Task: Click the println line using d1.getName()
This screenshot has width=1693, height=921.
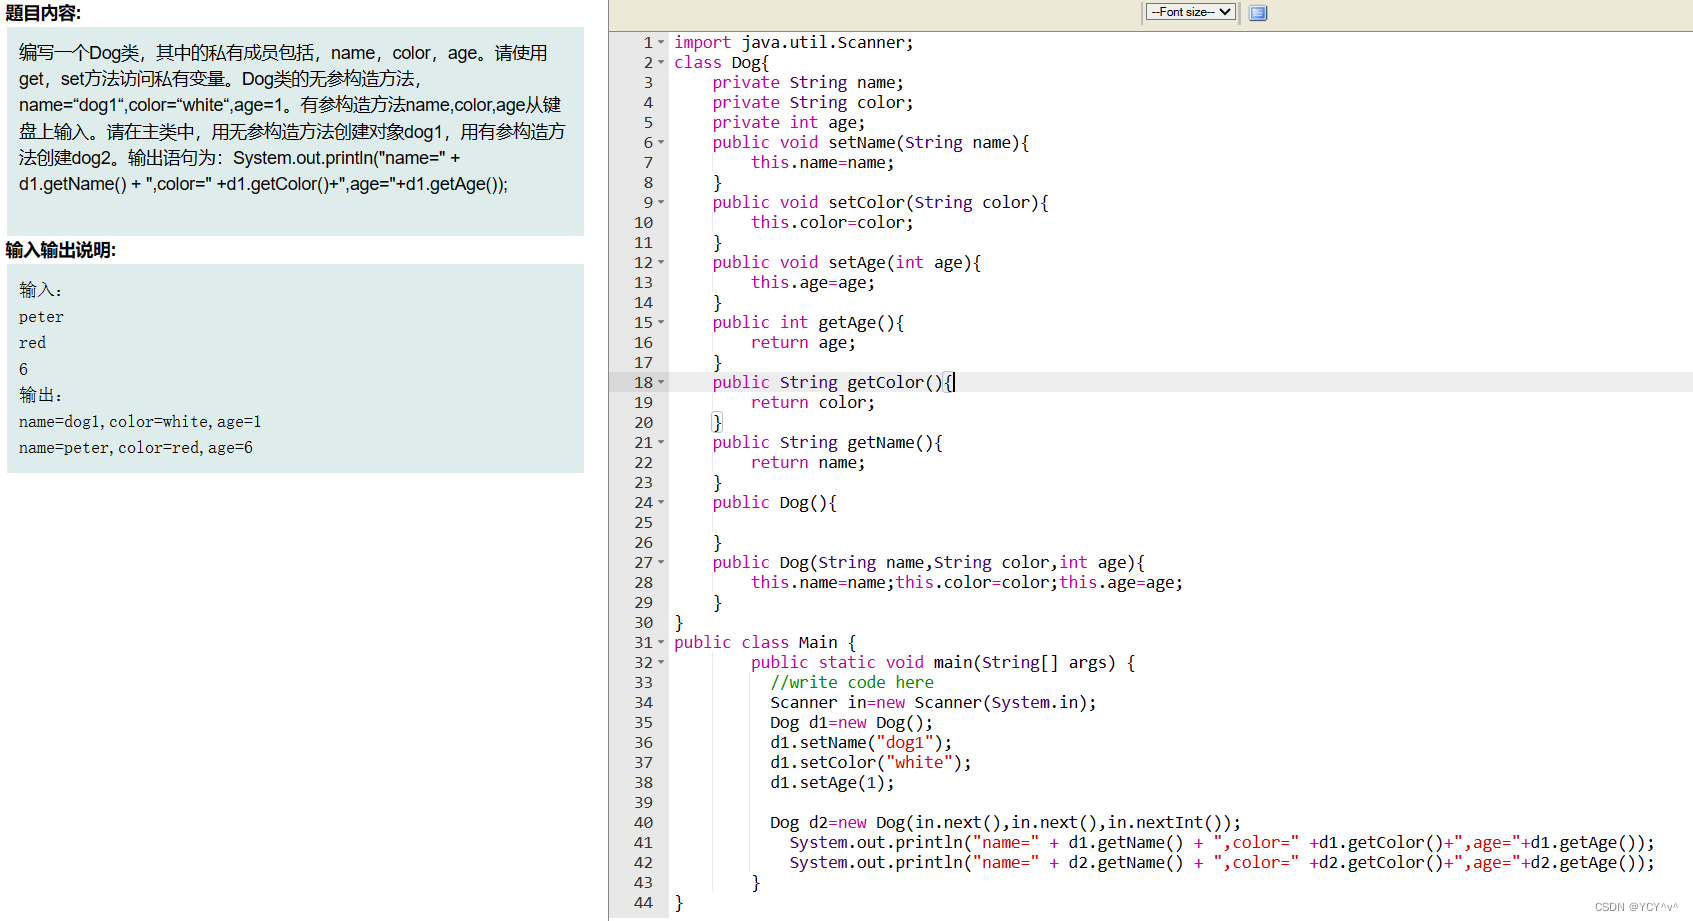Action: [x=1222, y=842]
